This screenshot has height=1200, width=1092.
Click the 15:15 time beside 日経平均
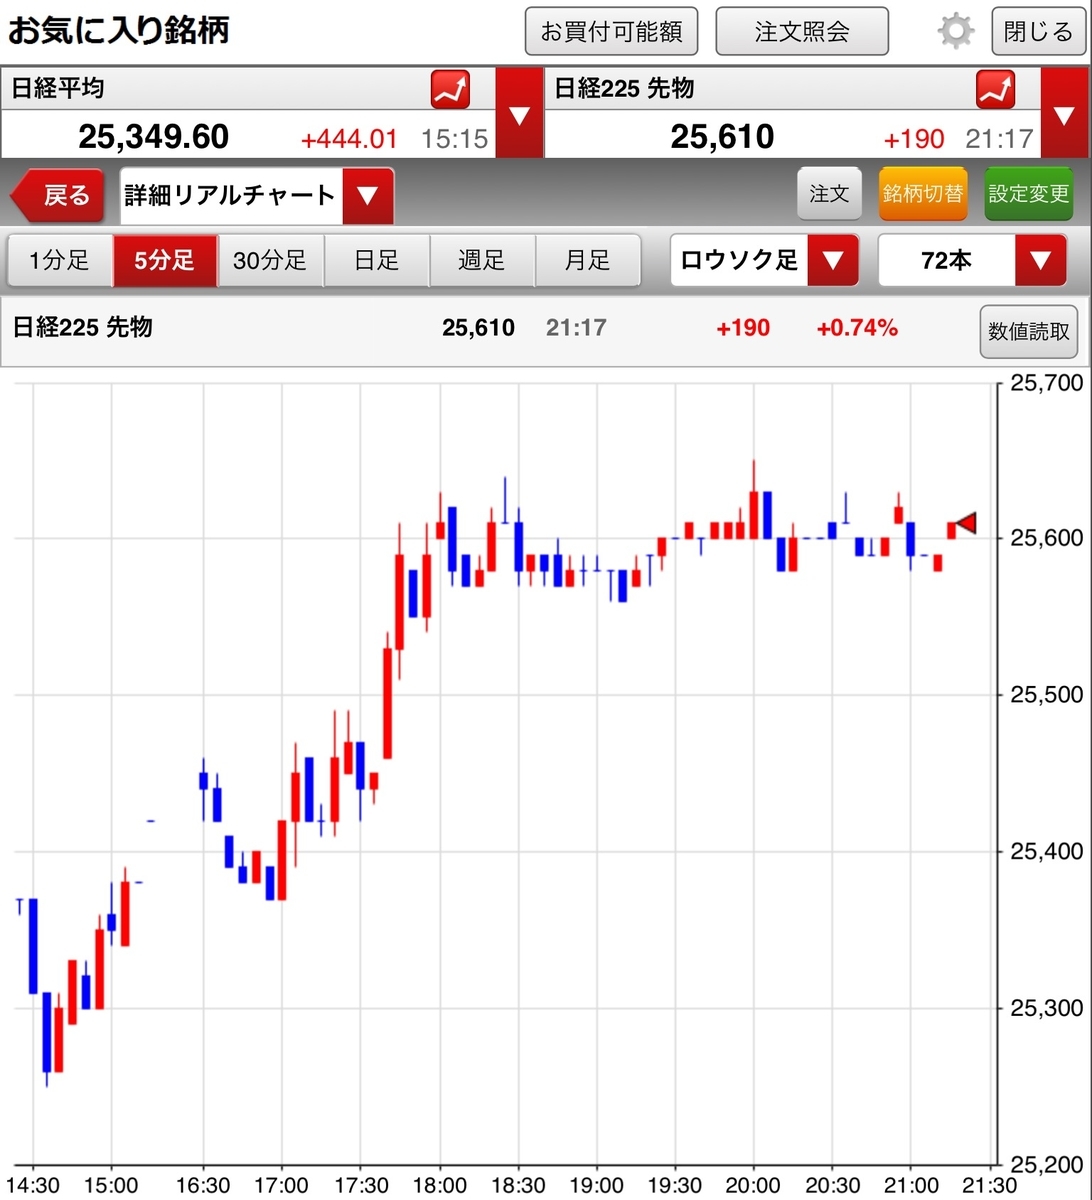(455, 139)
